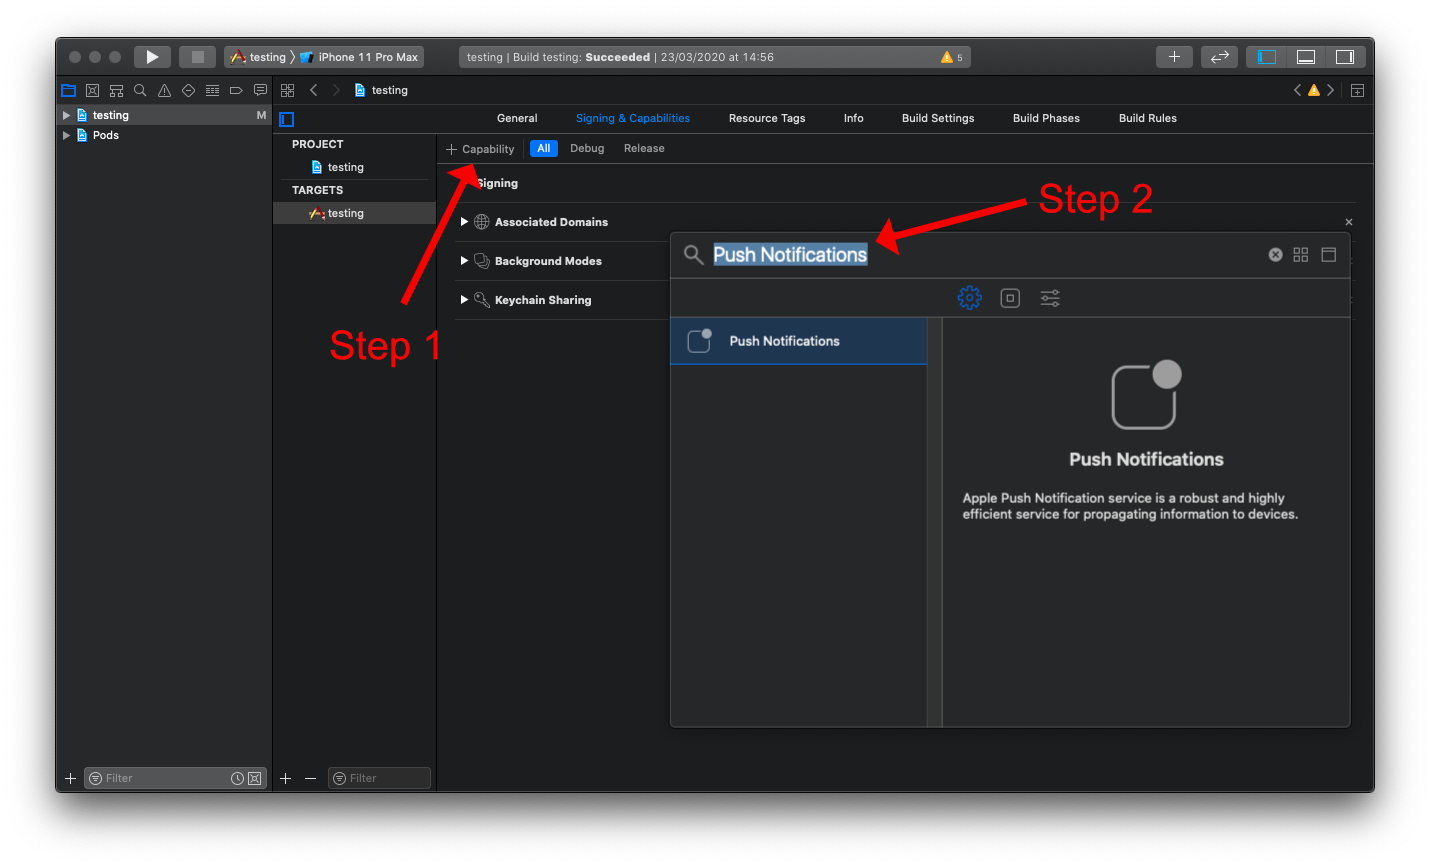Expand the testing project in navigator
Screen dimensions: 1430x866
point(67,115)
